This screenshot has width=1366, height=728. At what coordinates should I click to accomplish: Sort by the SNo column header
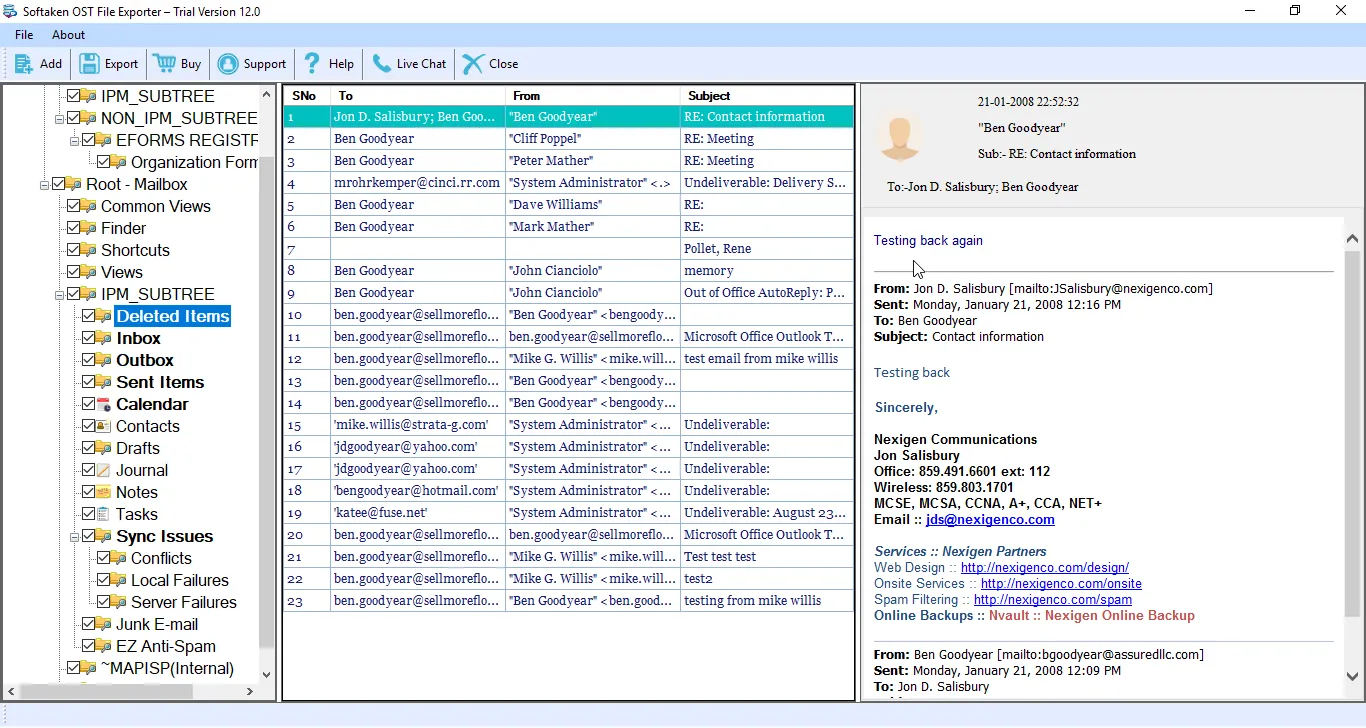tap(308, 96)
